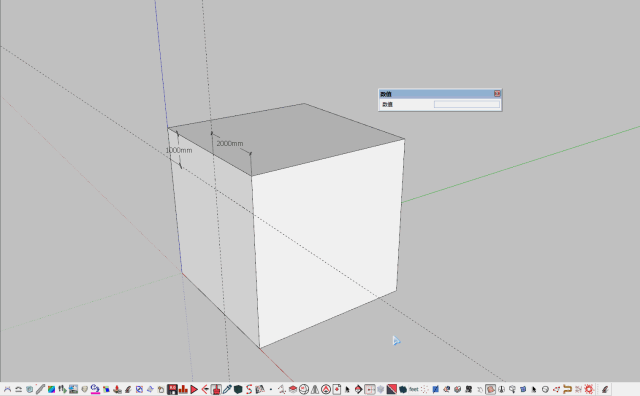Close the small value dialog panel
The height and width of the screenshot is (396, 640).
497,93
